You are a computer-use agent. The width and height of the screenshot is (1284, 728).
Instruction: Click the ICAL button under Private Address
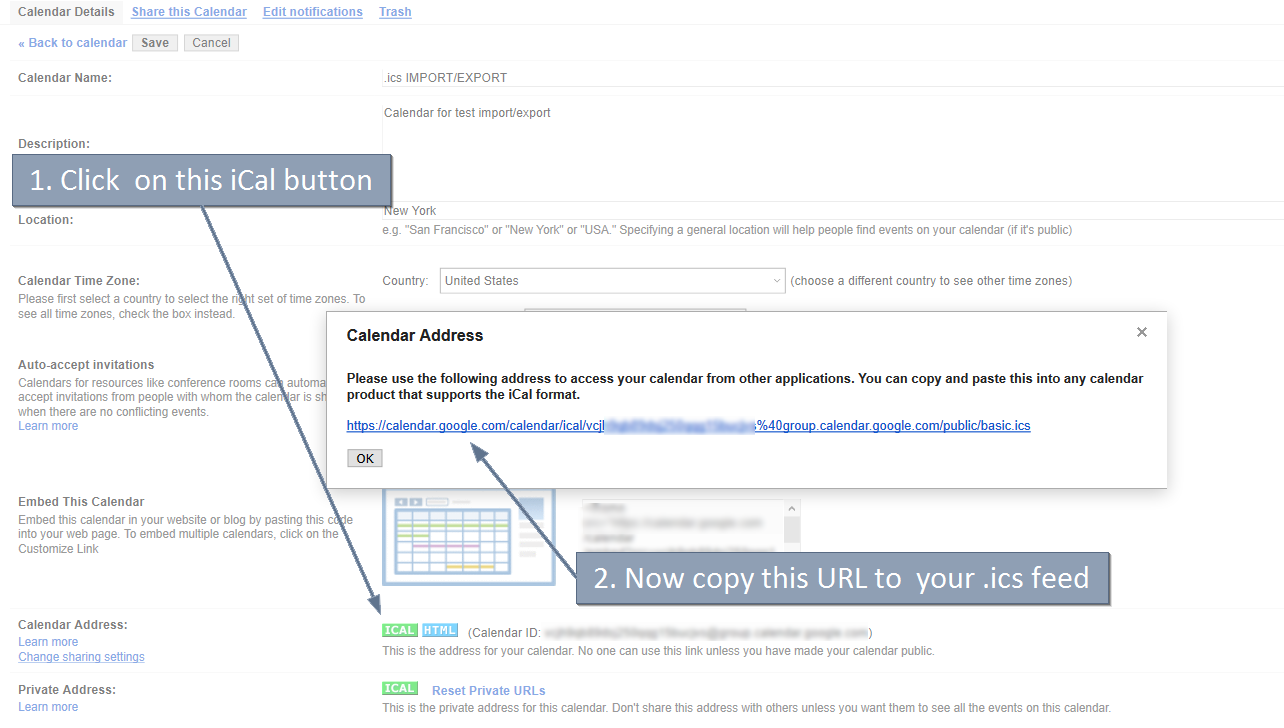point(399,689)
